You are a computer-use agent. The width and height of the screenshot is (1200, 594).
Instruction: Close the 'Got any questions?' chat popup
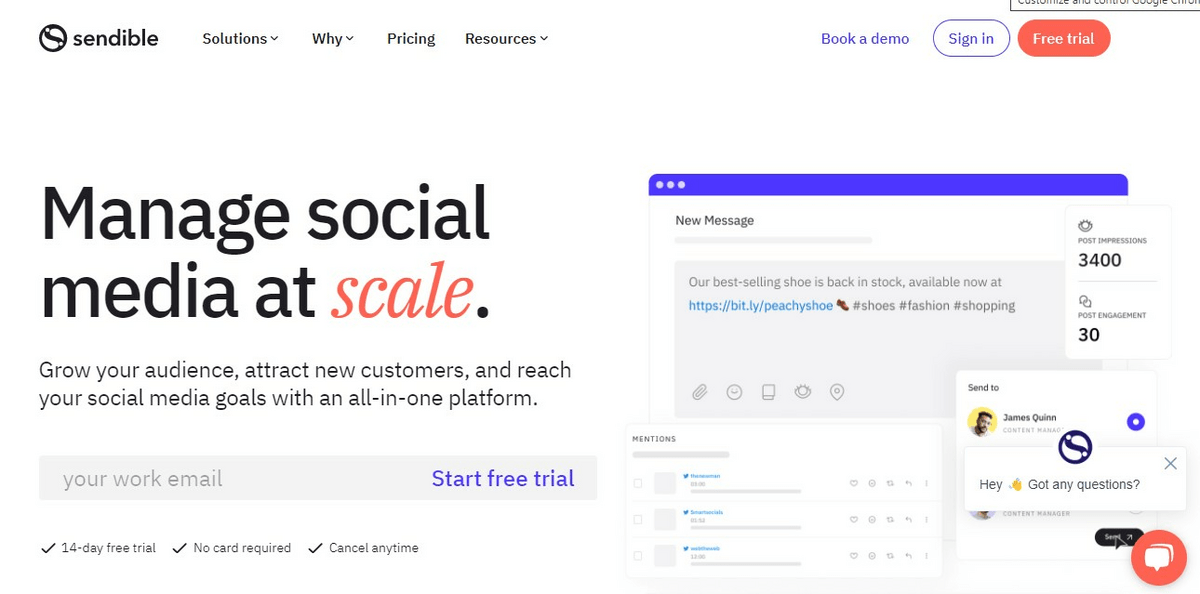(x=1170, y=463)
